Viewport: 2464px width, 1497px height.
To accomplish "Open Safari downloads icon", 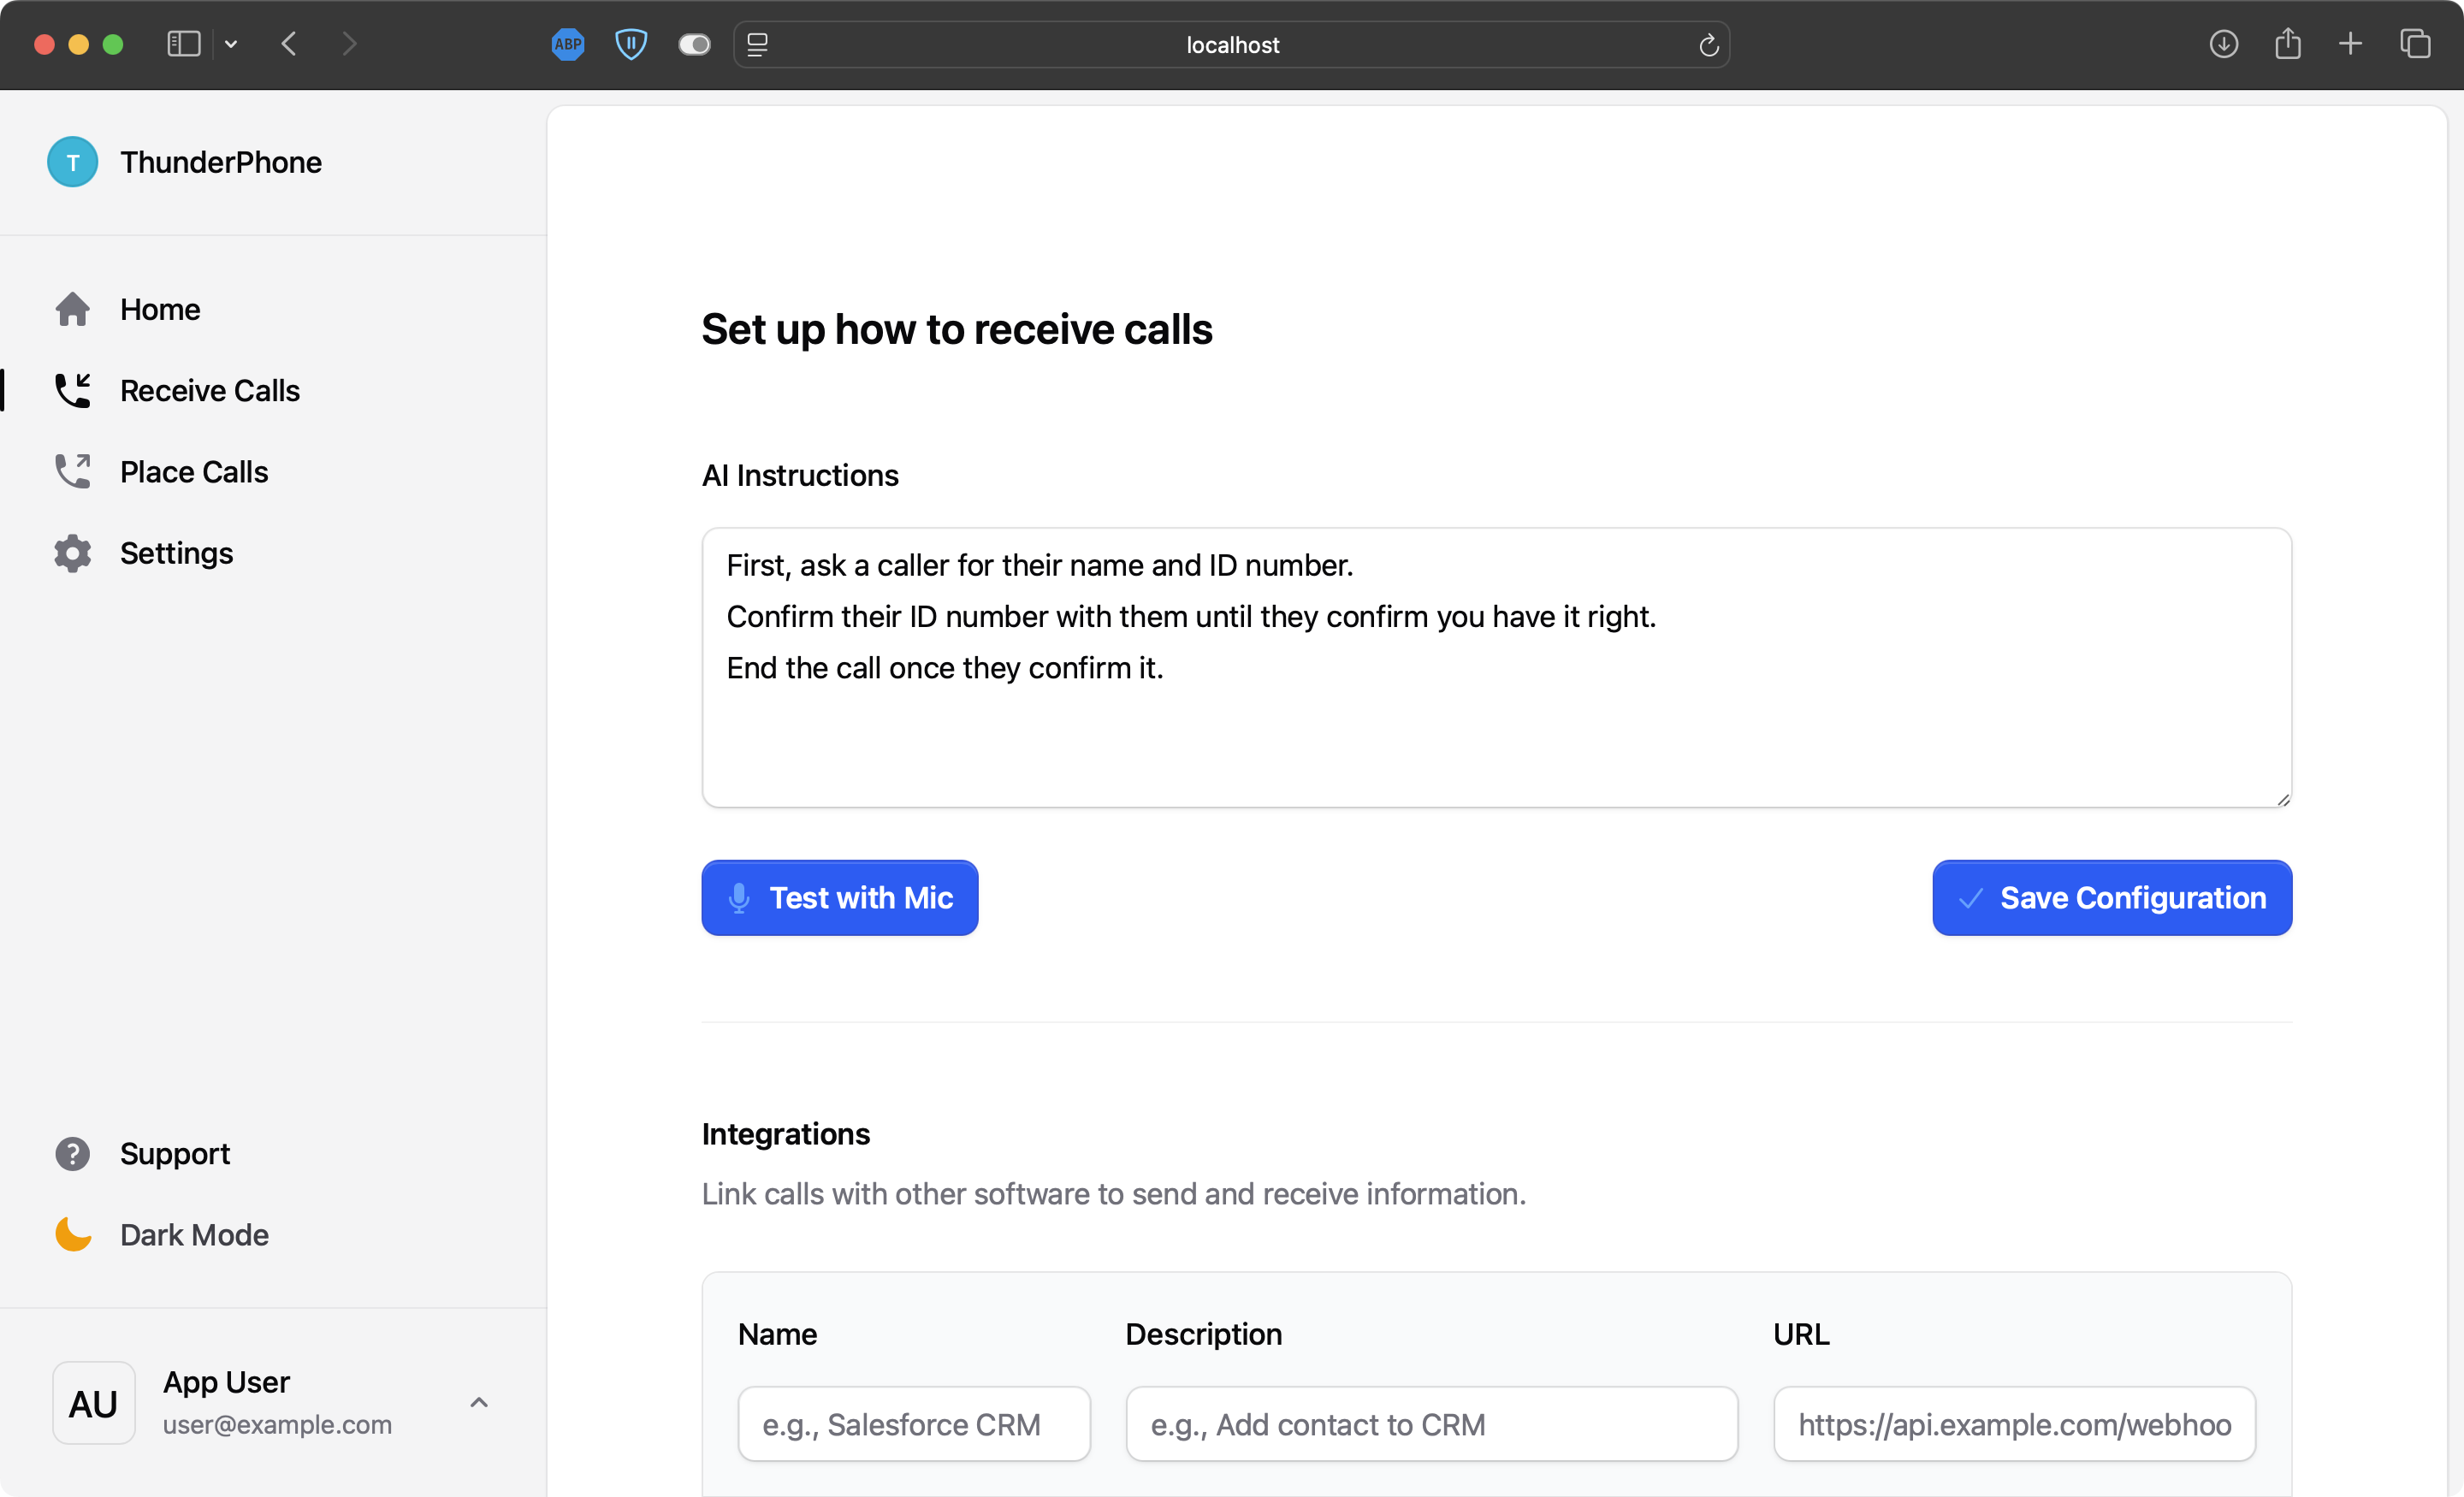I will pos(2223,44).
